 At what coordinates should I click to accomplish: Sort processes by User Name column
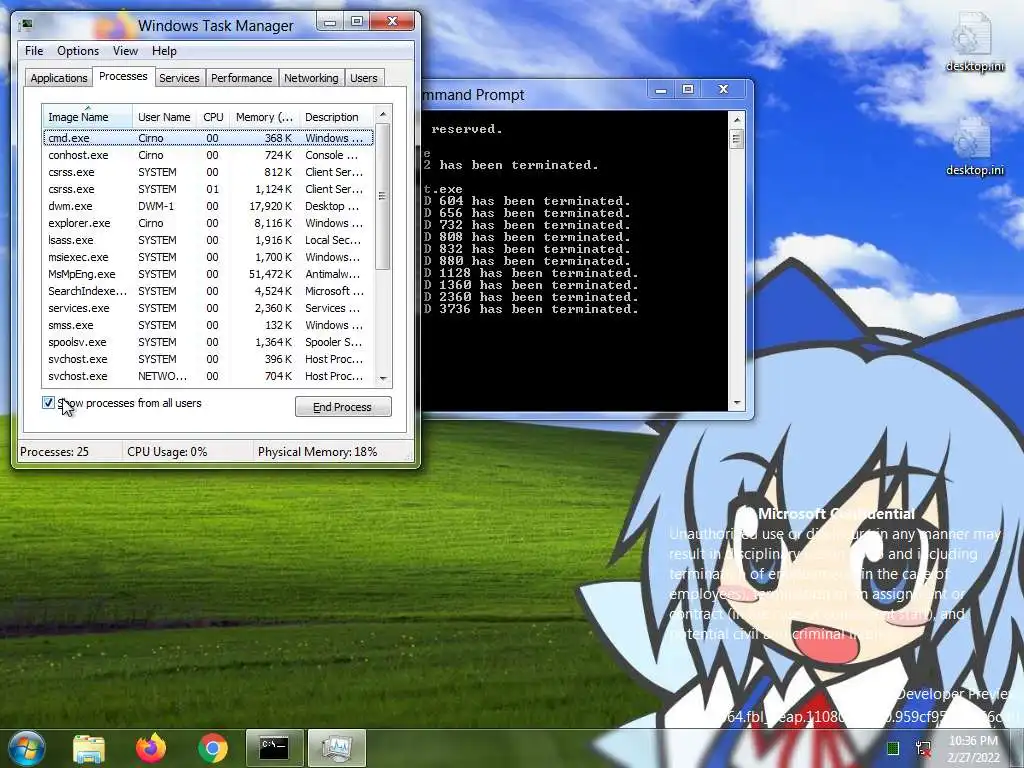point(165,117)
